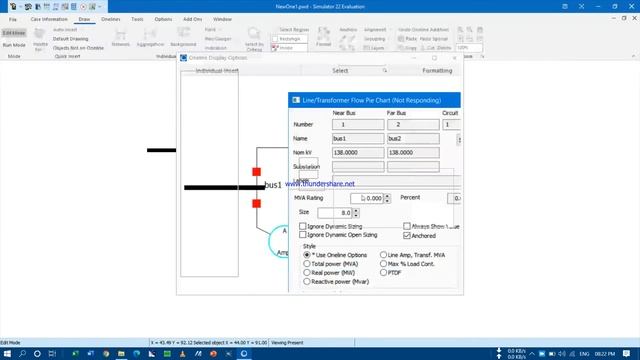The width and height of the screenshot is (640, 360).
Task: Select the upper red line vertex handle
Action: coord(256,172)
